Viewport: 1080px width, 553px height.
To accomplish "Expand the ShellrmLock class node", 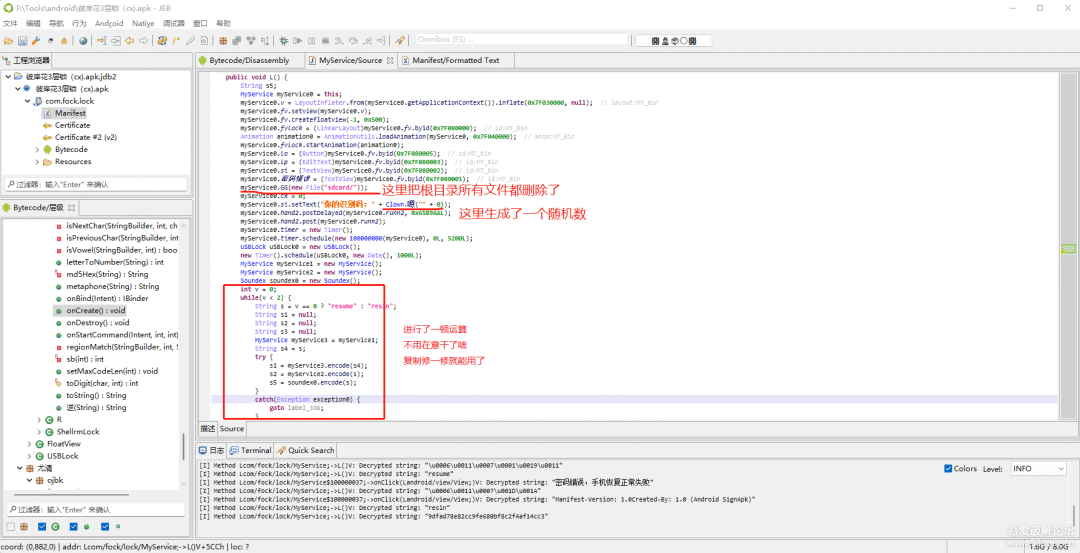I will click(x=39, y=432).
